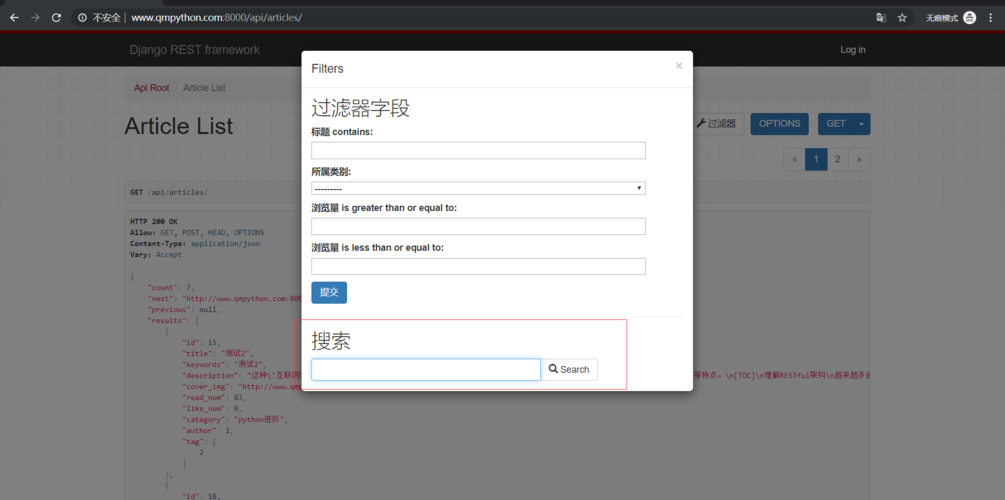Jump to page 2 of results

pyautogui.click(x=838, y=160)
